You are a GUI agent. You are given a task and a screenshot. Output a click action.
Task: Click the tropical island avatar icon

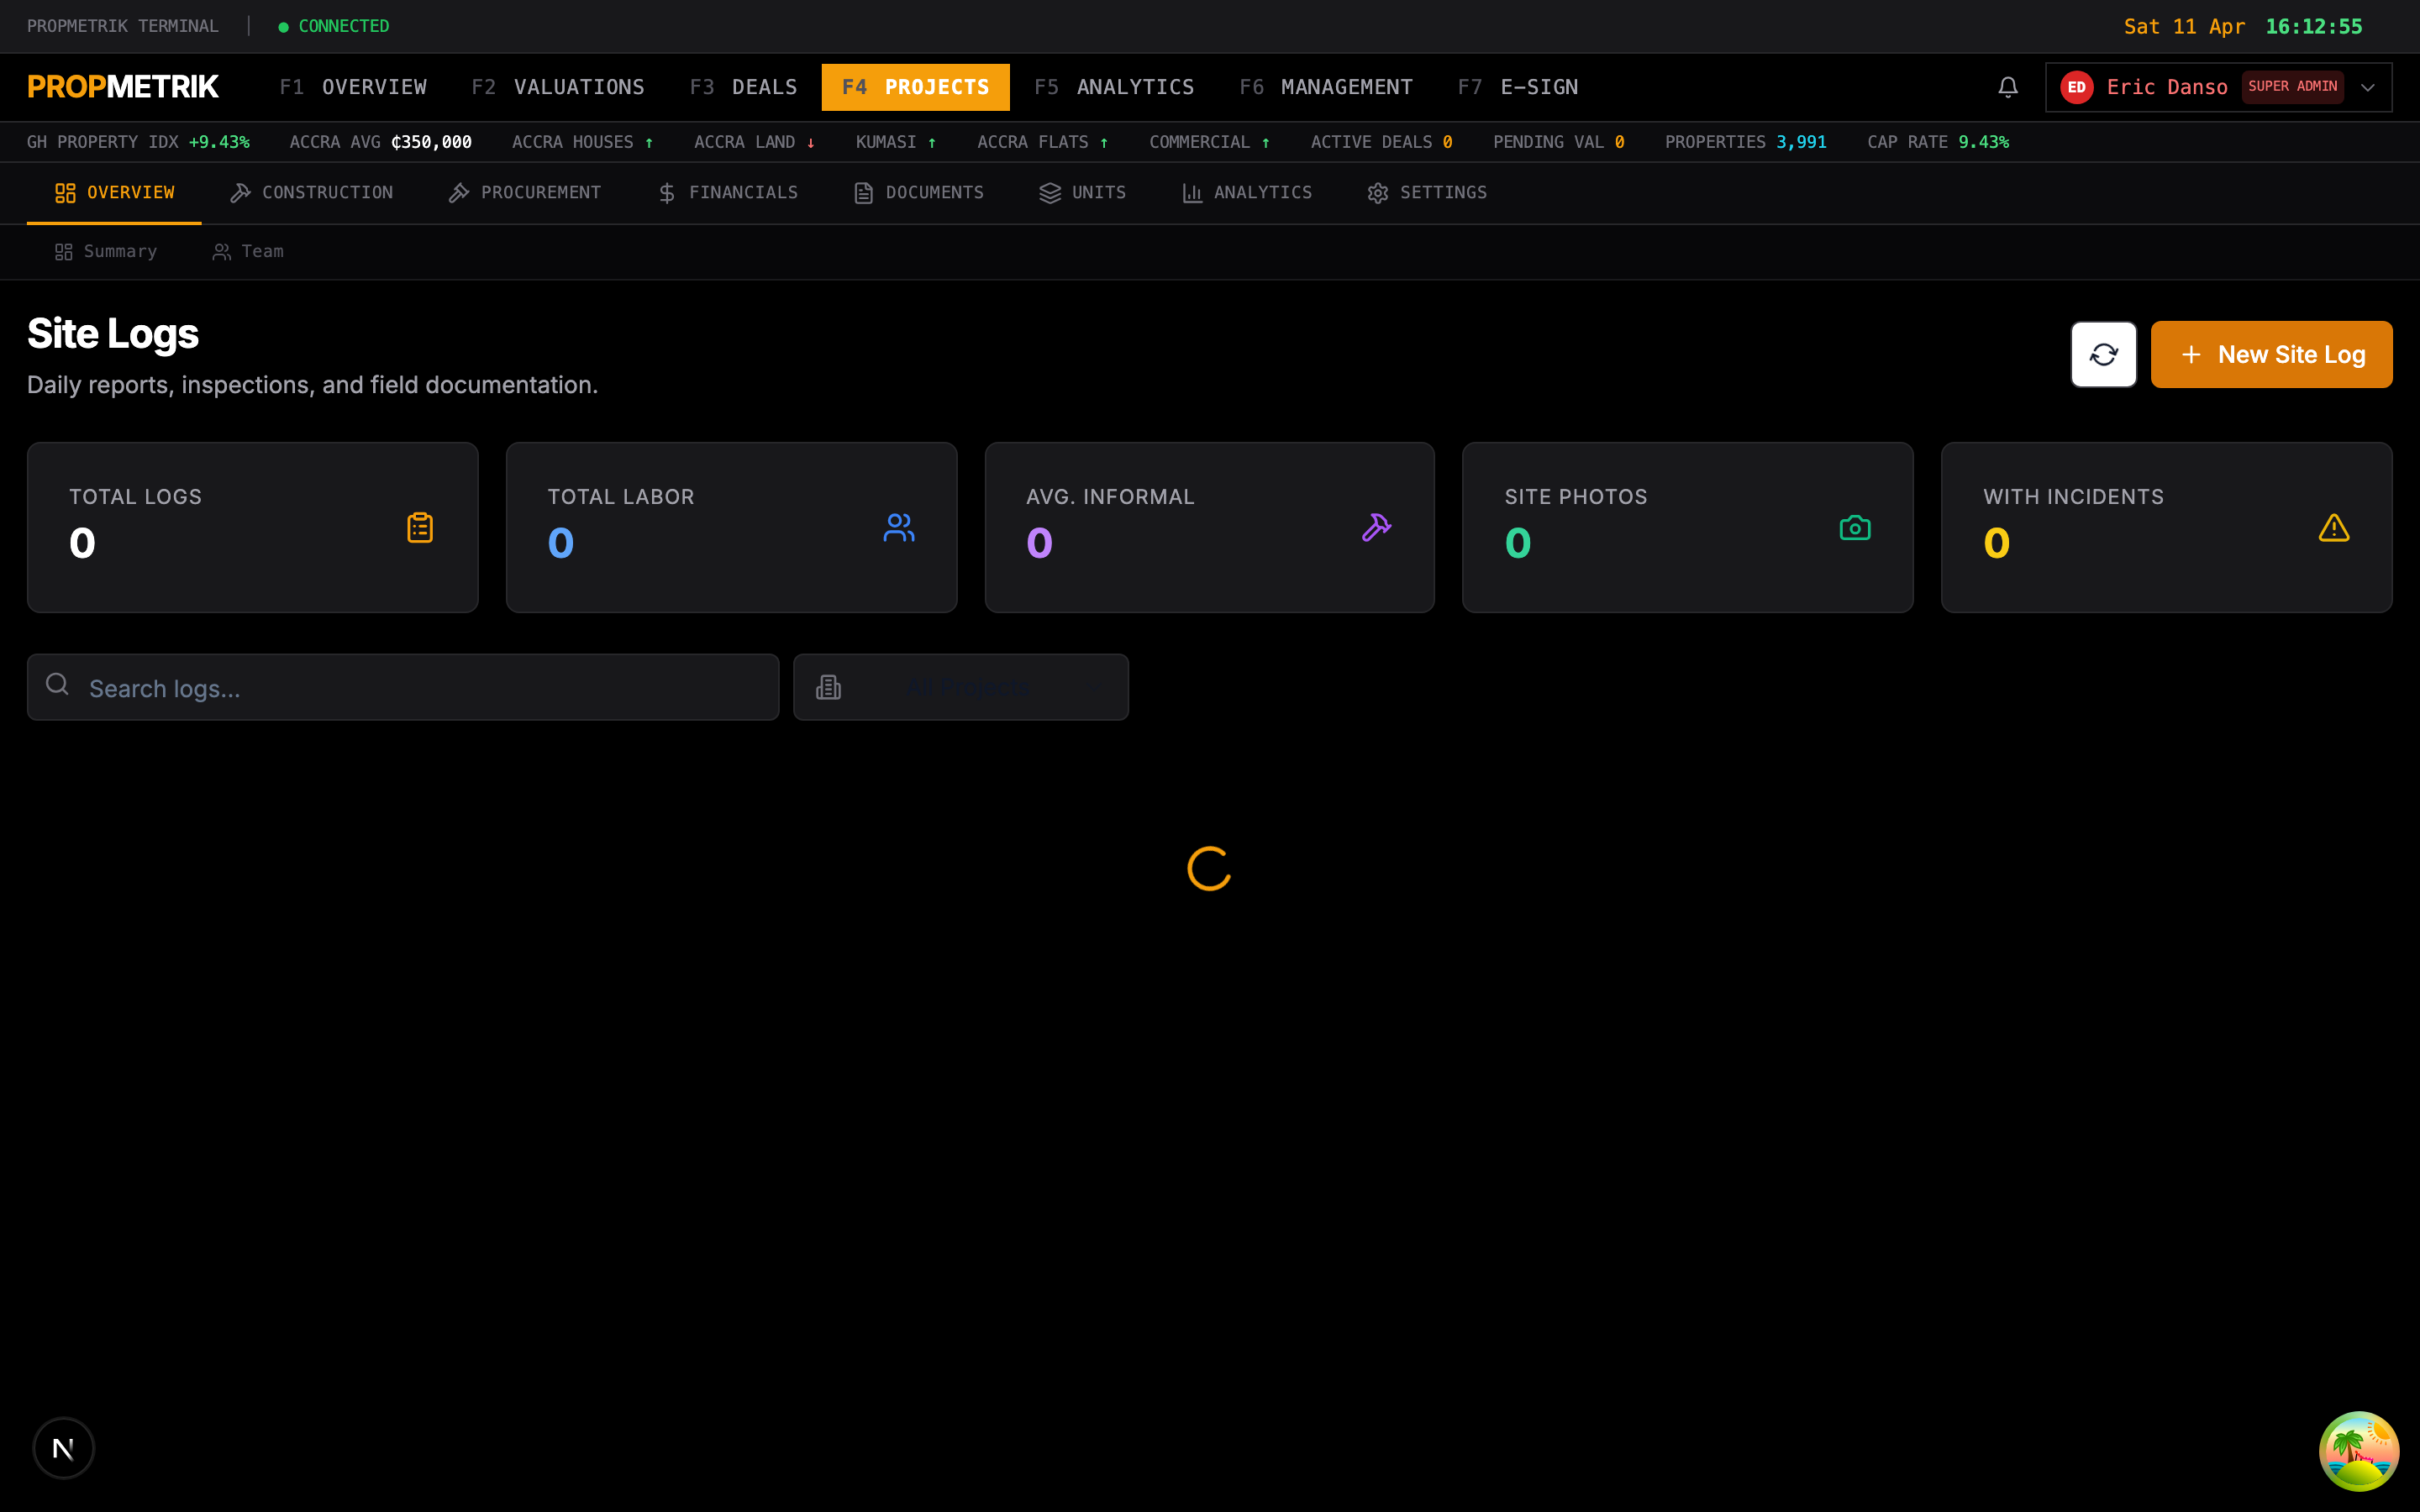(2358, 1450)
